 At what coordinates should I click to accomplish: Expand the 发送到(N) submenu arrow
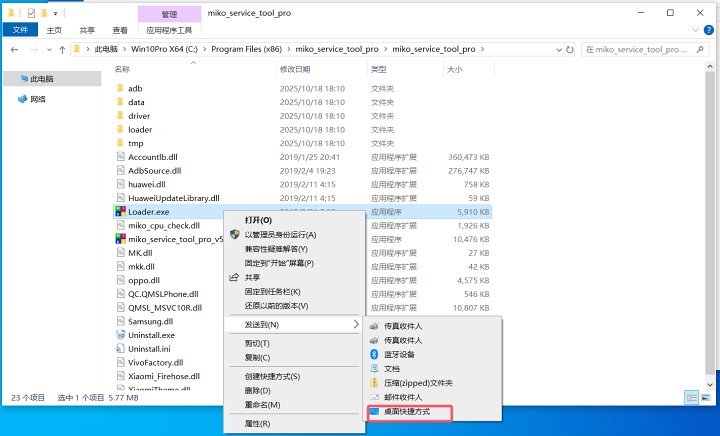point(356,324)
